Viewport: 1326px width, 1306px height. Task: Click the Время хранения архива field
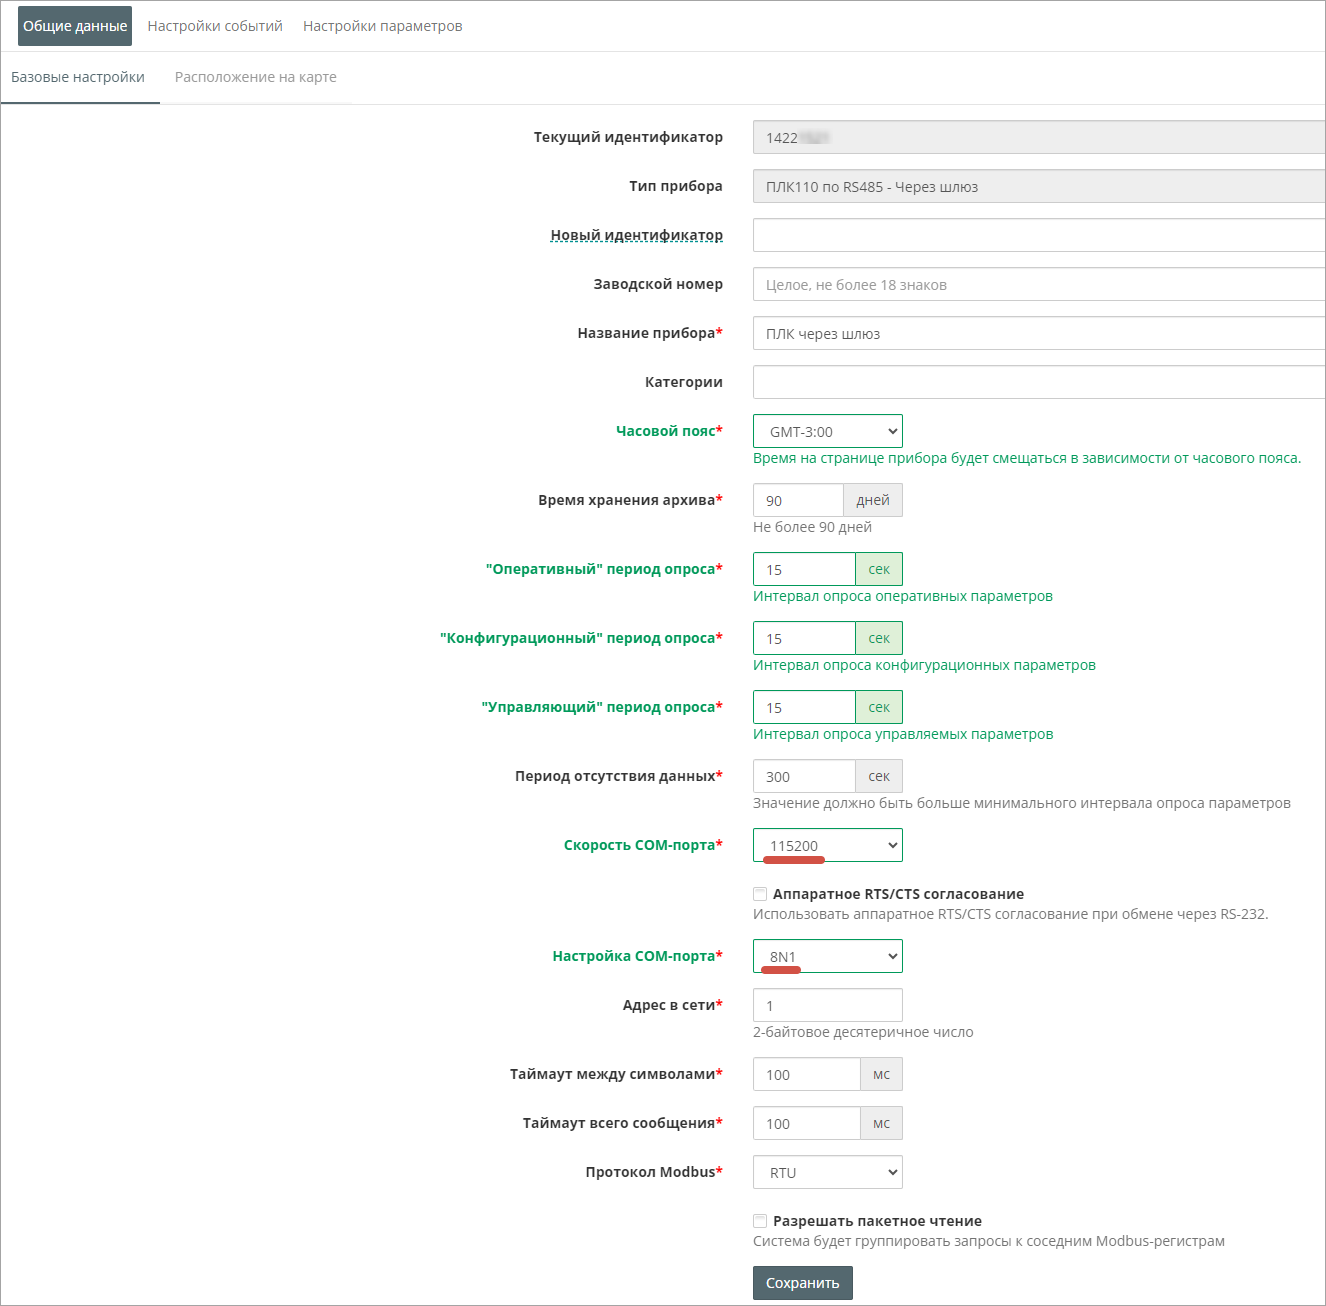click(x=798, y=501)
